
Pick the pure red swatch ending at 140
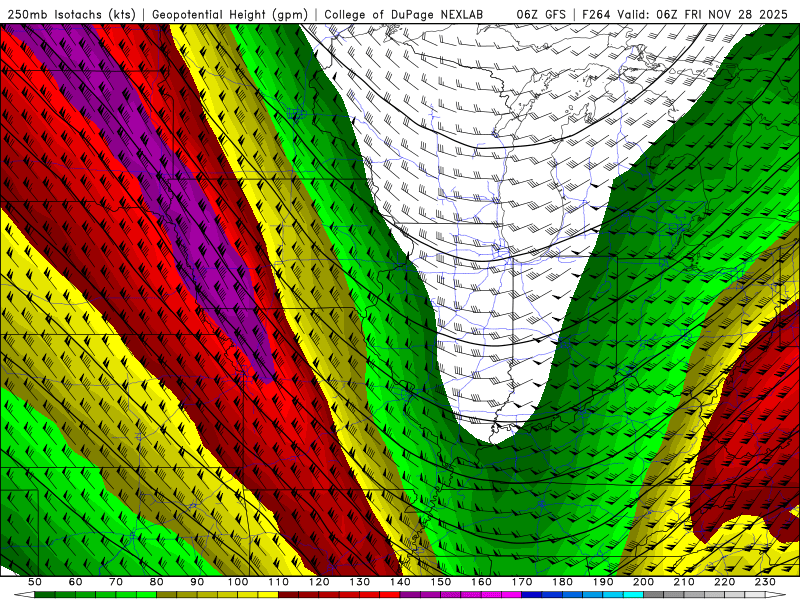click(x=390, y=595)
